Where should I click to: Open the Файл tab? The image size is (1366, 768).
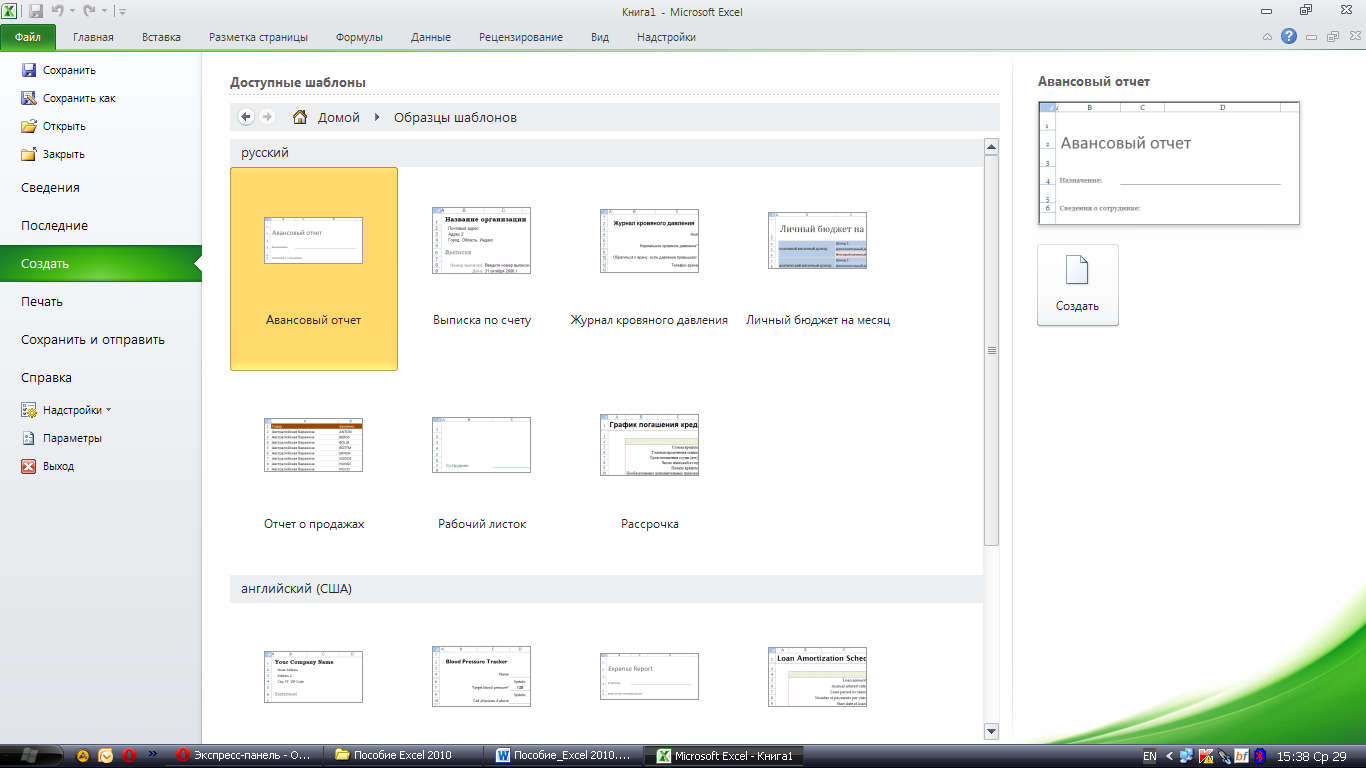pos(28,38)
